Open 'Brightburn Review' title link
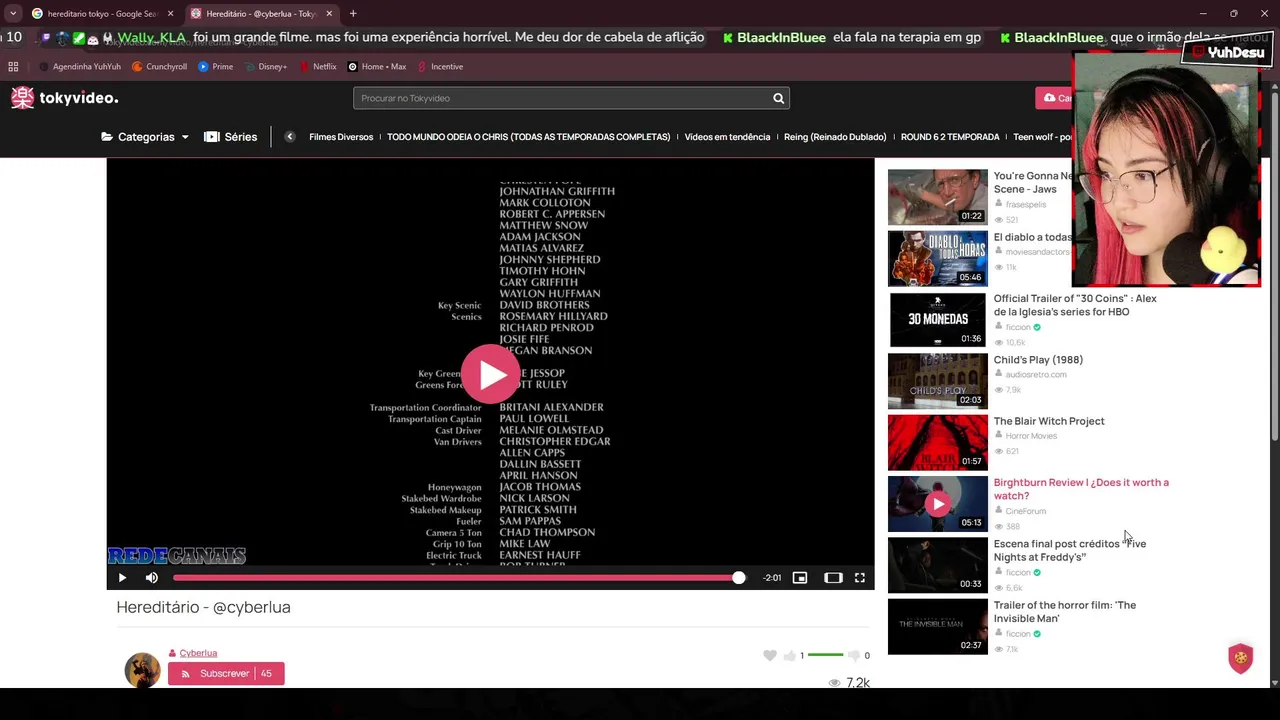Viewport: 1280px width, 720px height. click(1081, 489)
